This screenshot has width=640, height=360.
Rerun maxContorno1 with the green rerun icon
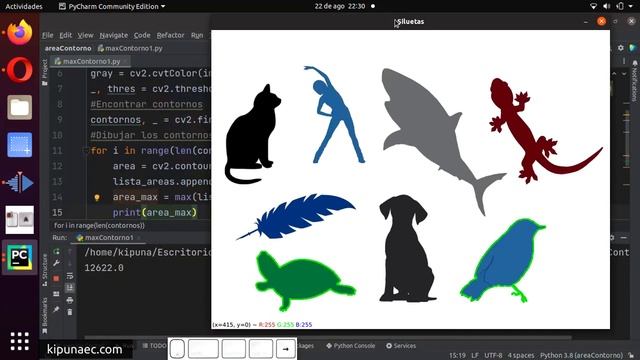[56, 251]
